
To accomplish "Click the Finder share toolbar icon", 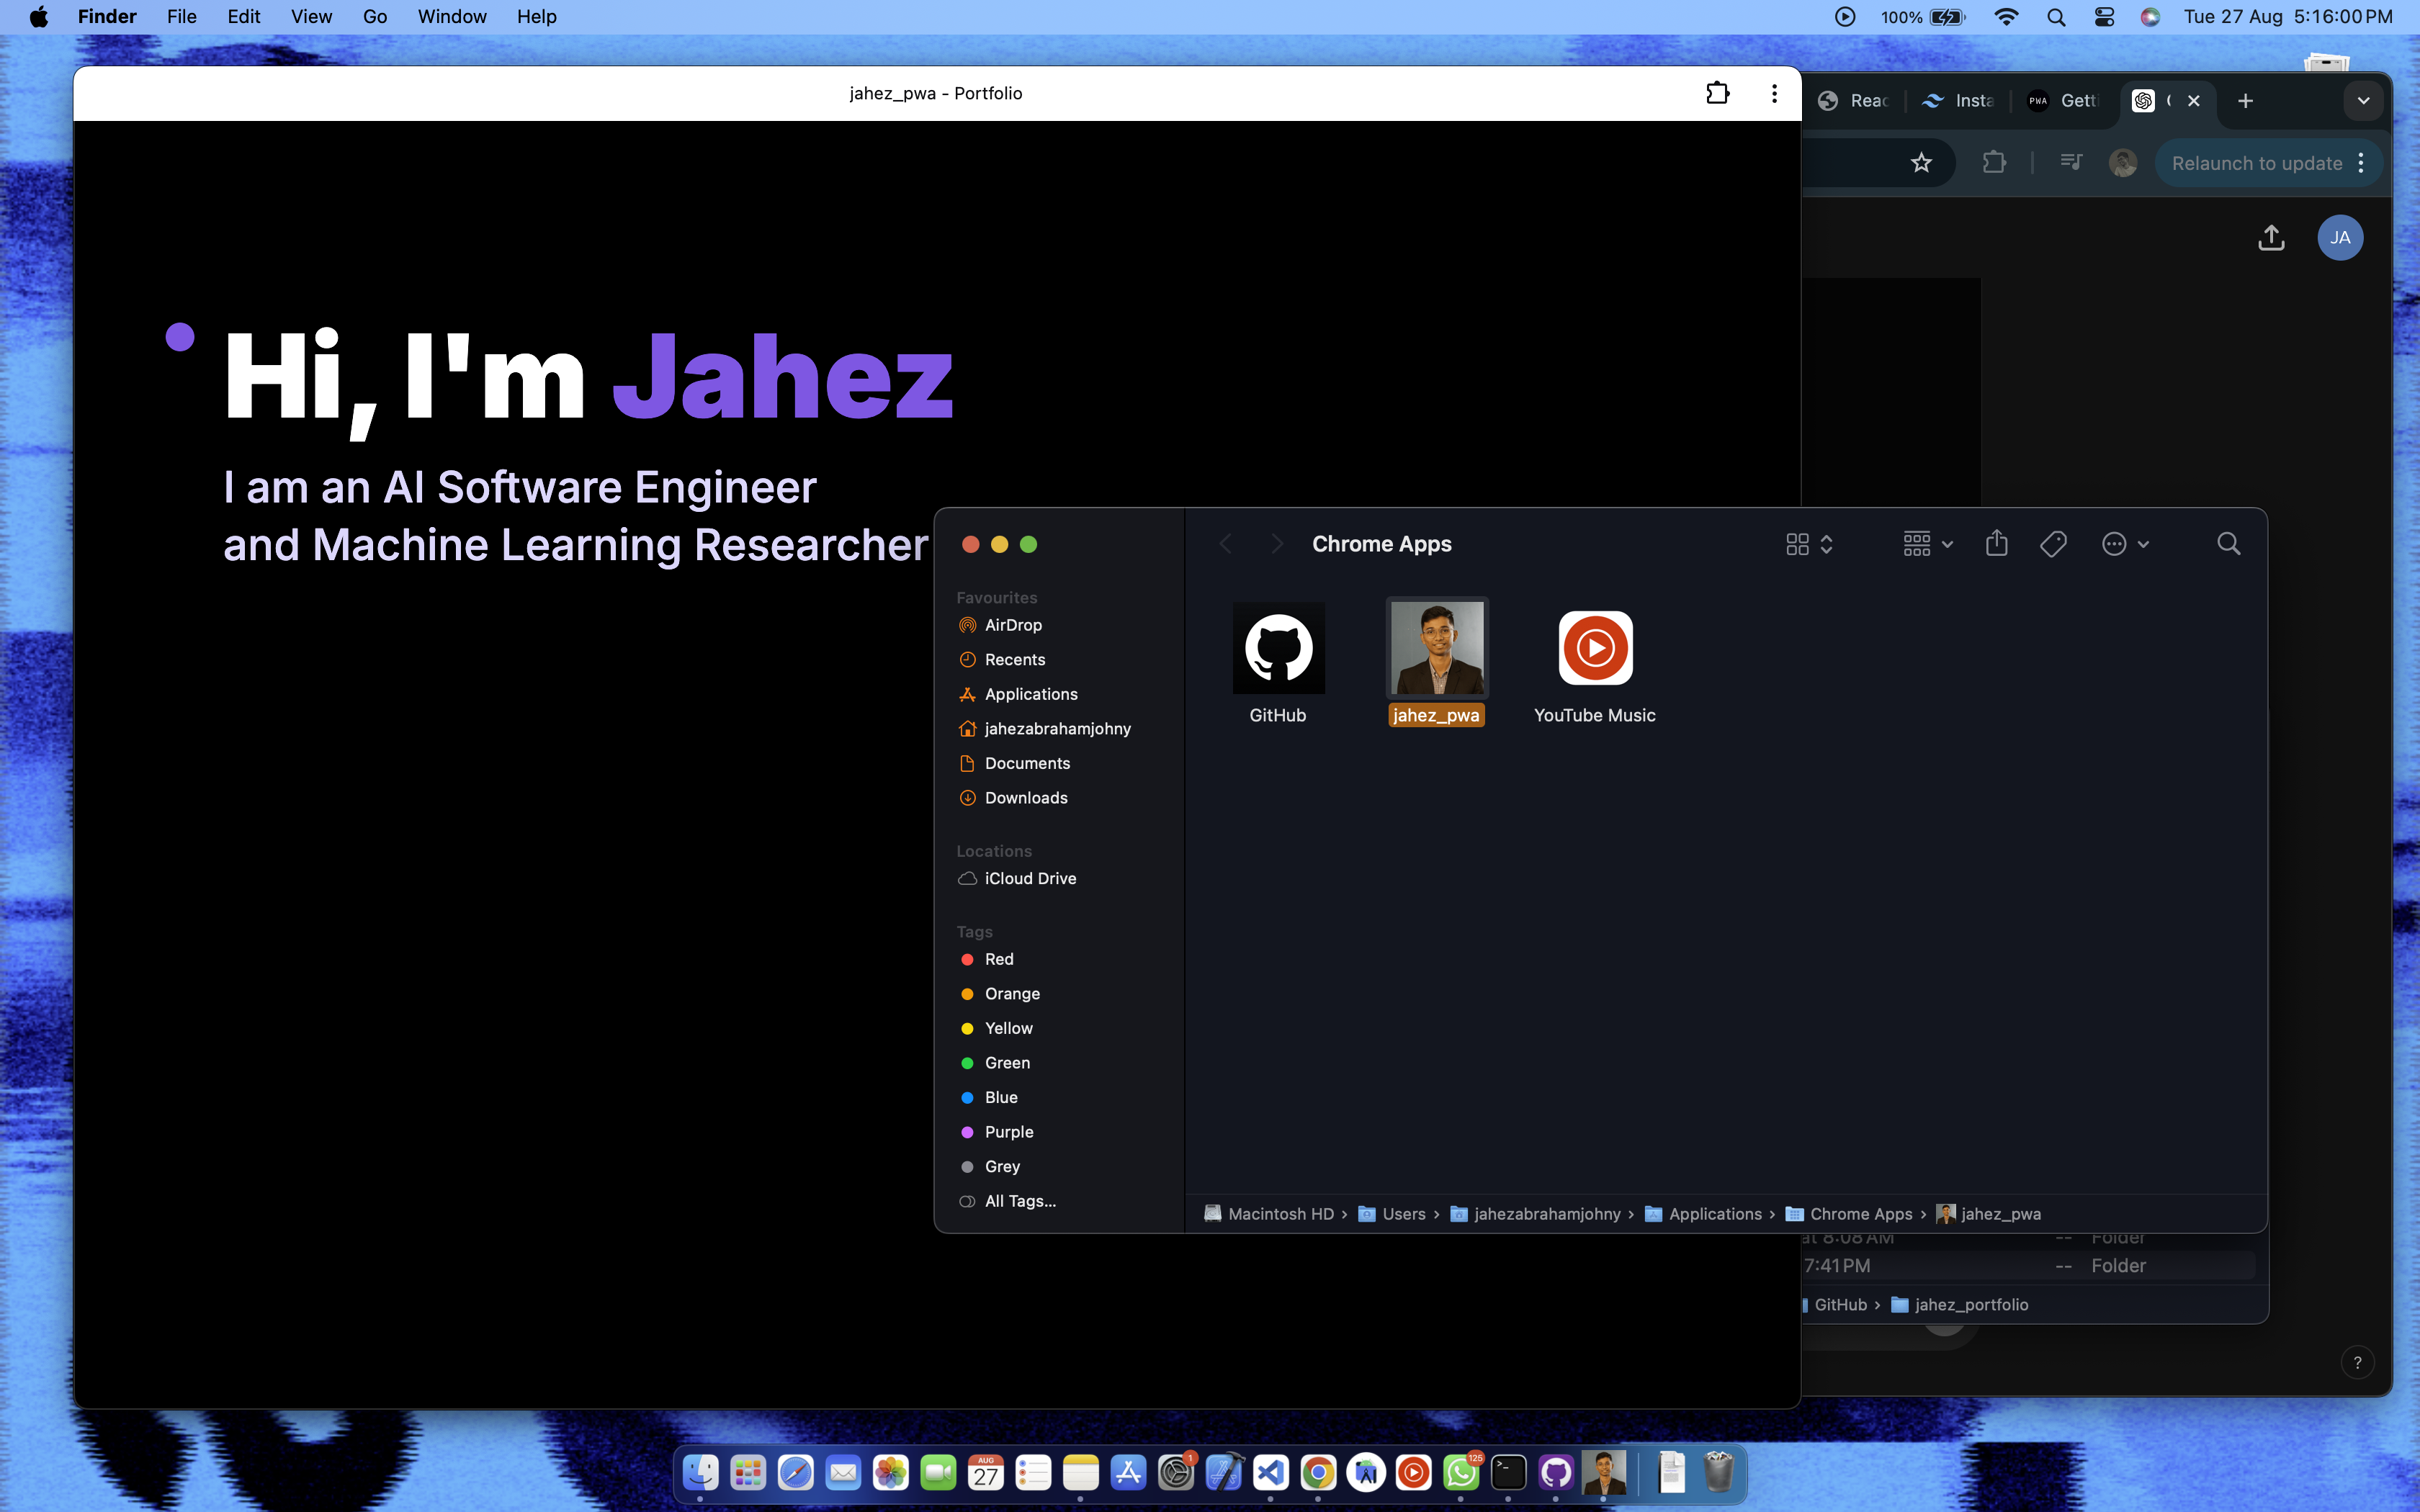I will tap(1996, 543).
